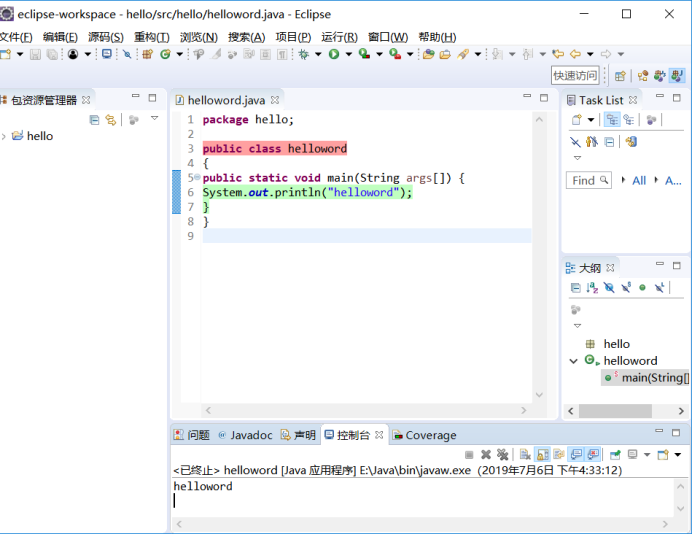
Task: Remove all terminated launches in console
Action: click(503, 455)
